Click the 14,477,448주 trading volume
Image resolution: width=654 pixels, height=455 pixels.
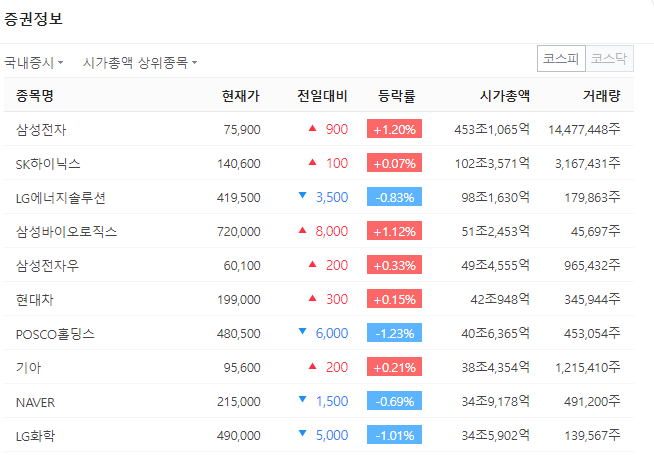(x=584, y=130)
